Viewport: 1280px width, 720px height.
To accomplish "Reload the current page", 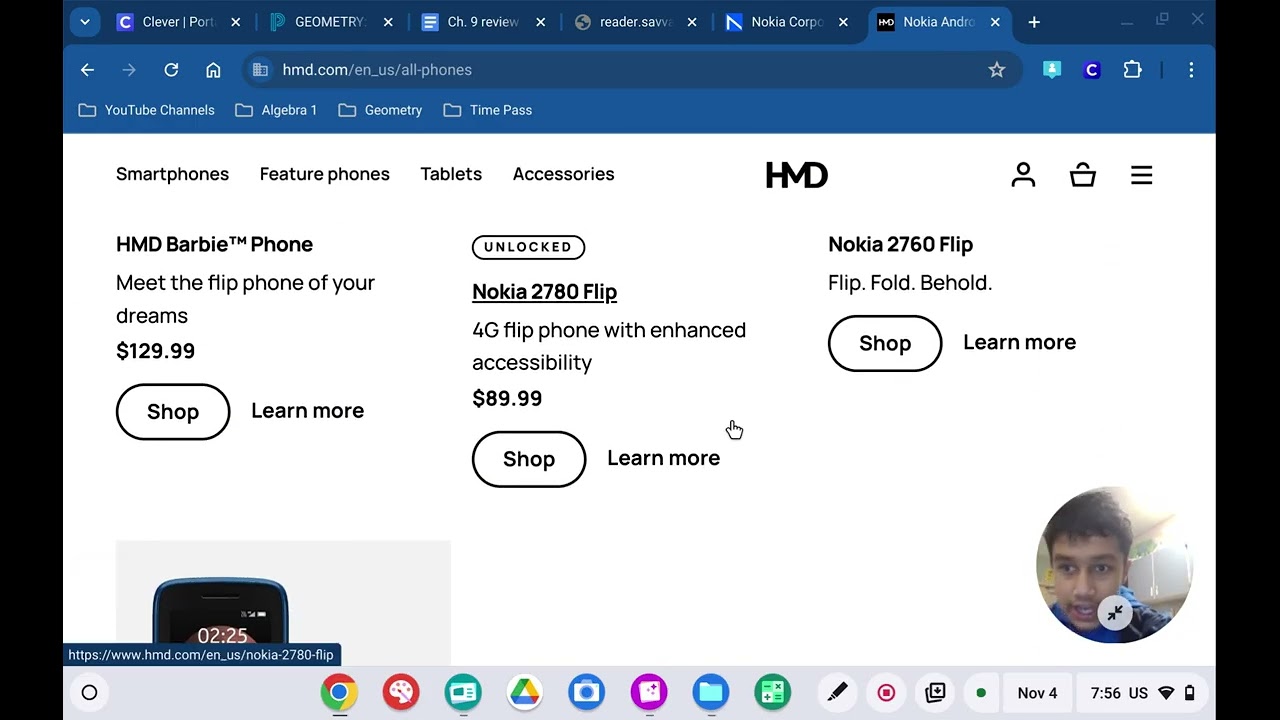I will point(171,70).
